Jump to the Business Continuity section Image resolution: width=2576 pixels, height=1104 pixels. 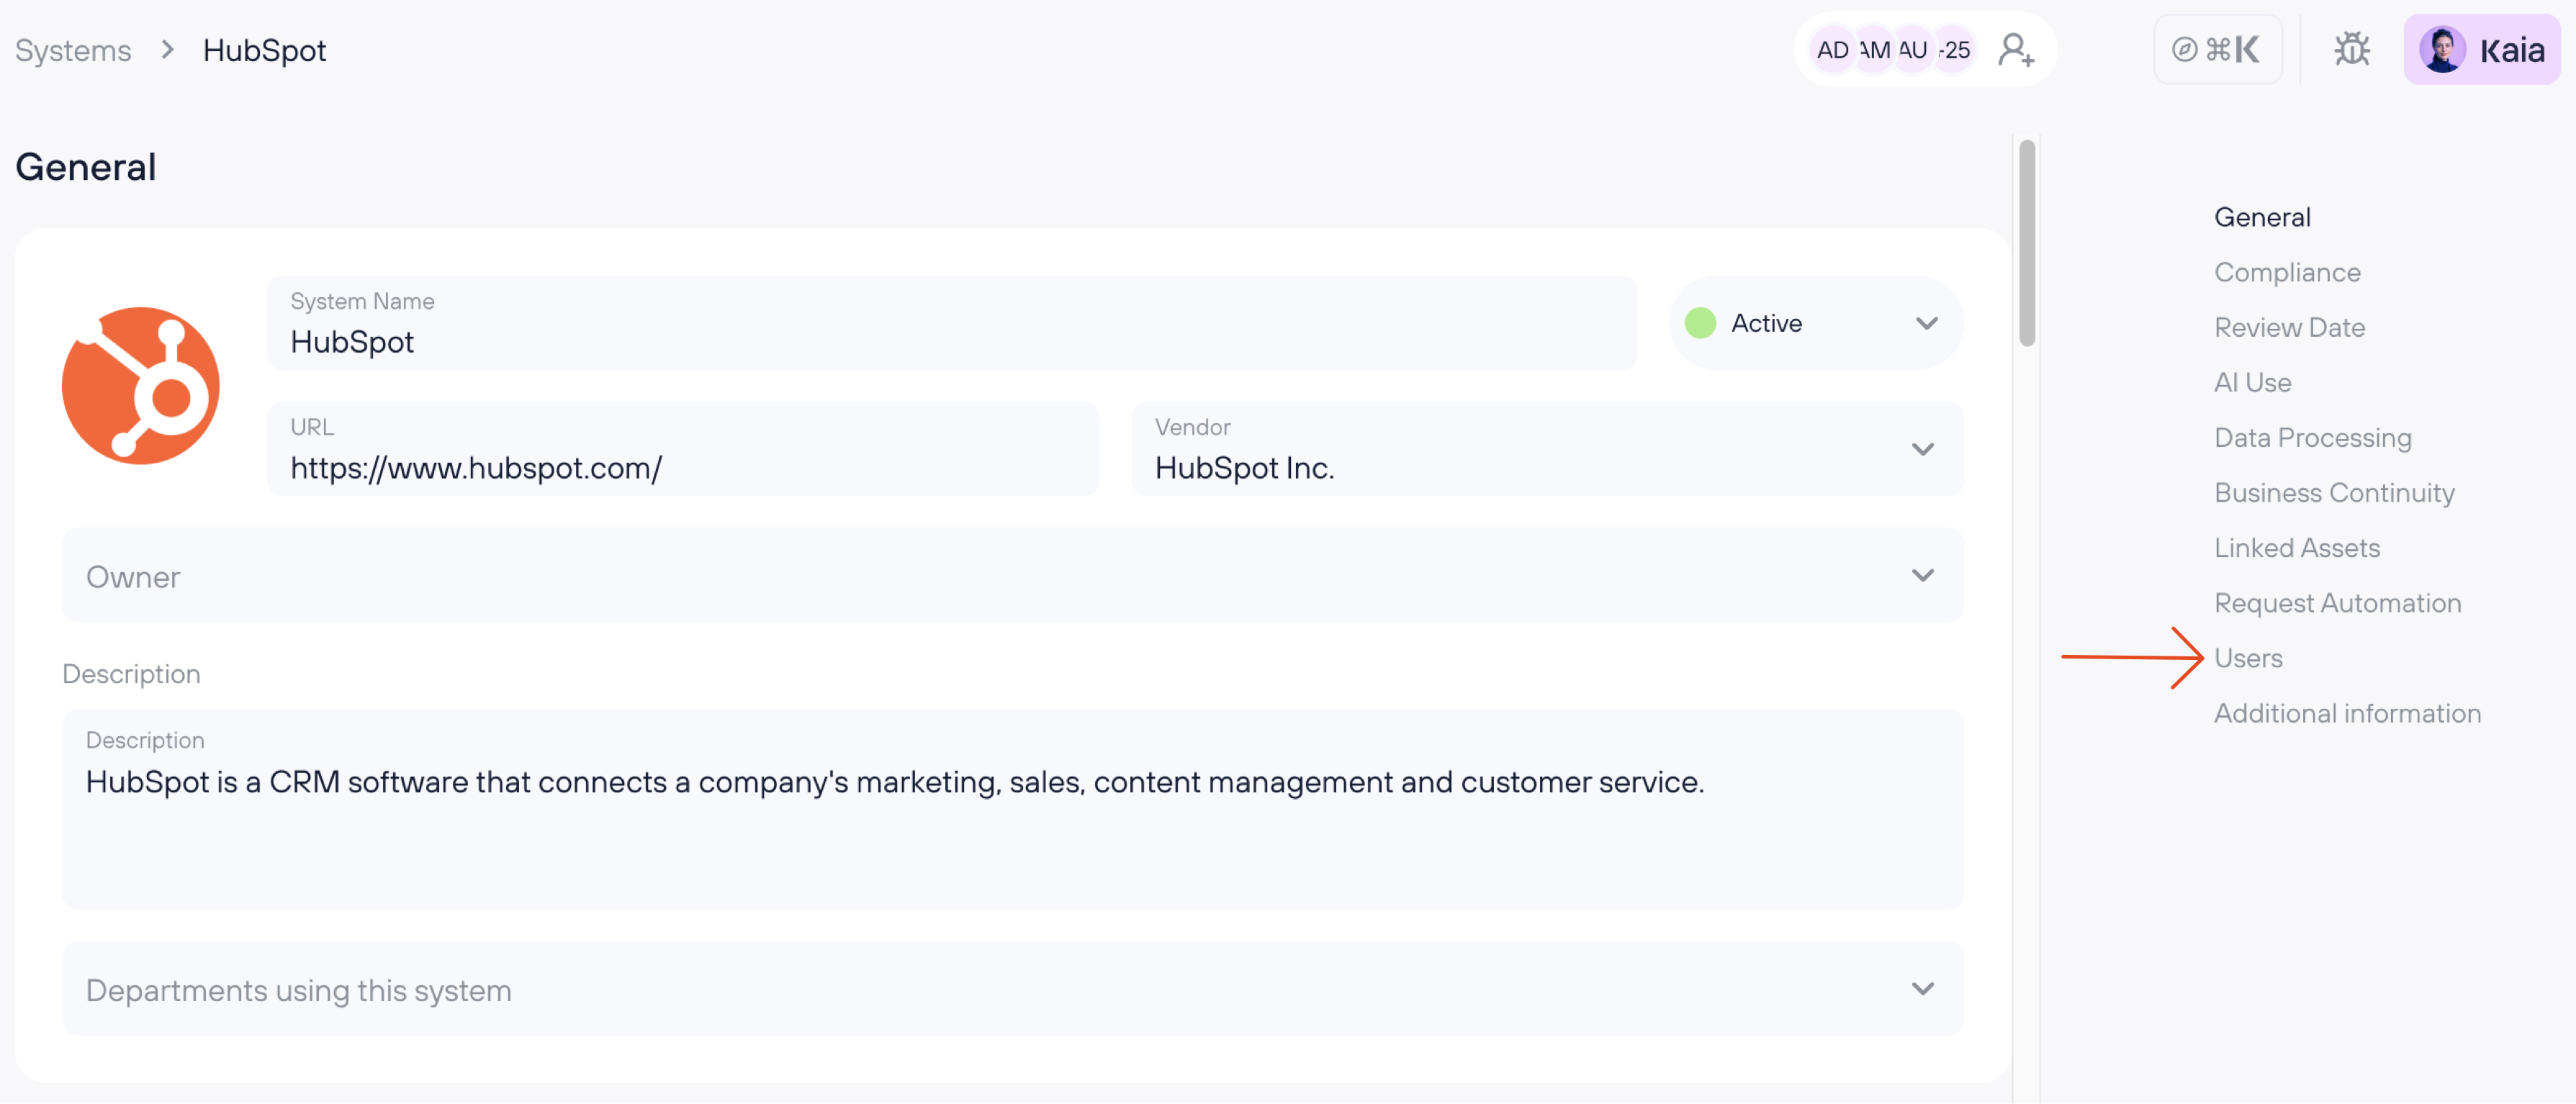[2334, 492]
